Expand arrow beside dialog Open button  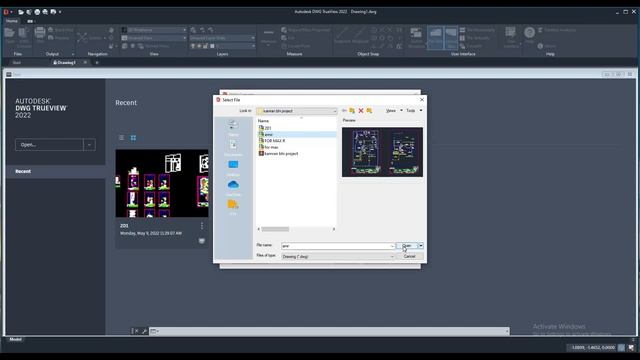pyautogui.click(x=421, y=246)
